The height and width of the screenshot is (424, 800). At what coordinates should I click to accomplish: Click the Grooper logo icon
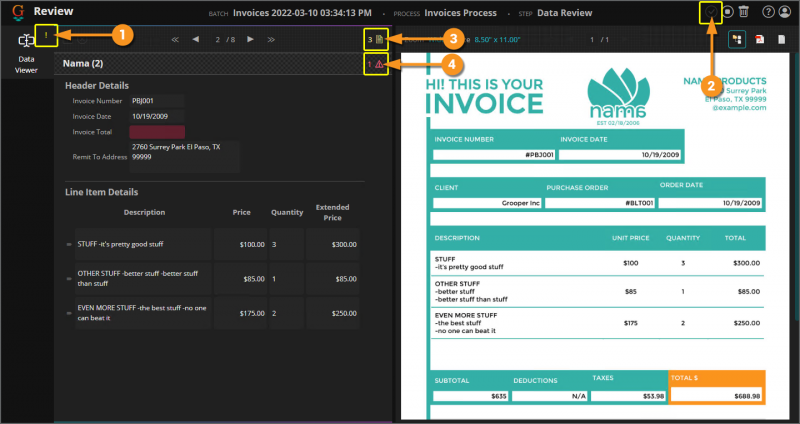tap(17, 12)
